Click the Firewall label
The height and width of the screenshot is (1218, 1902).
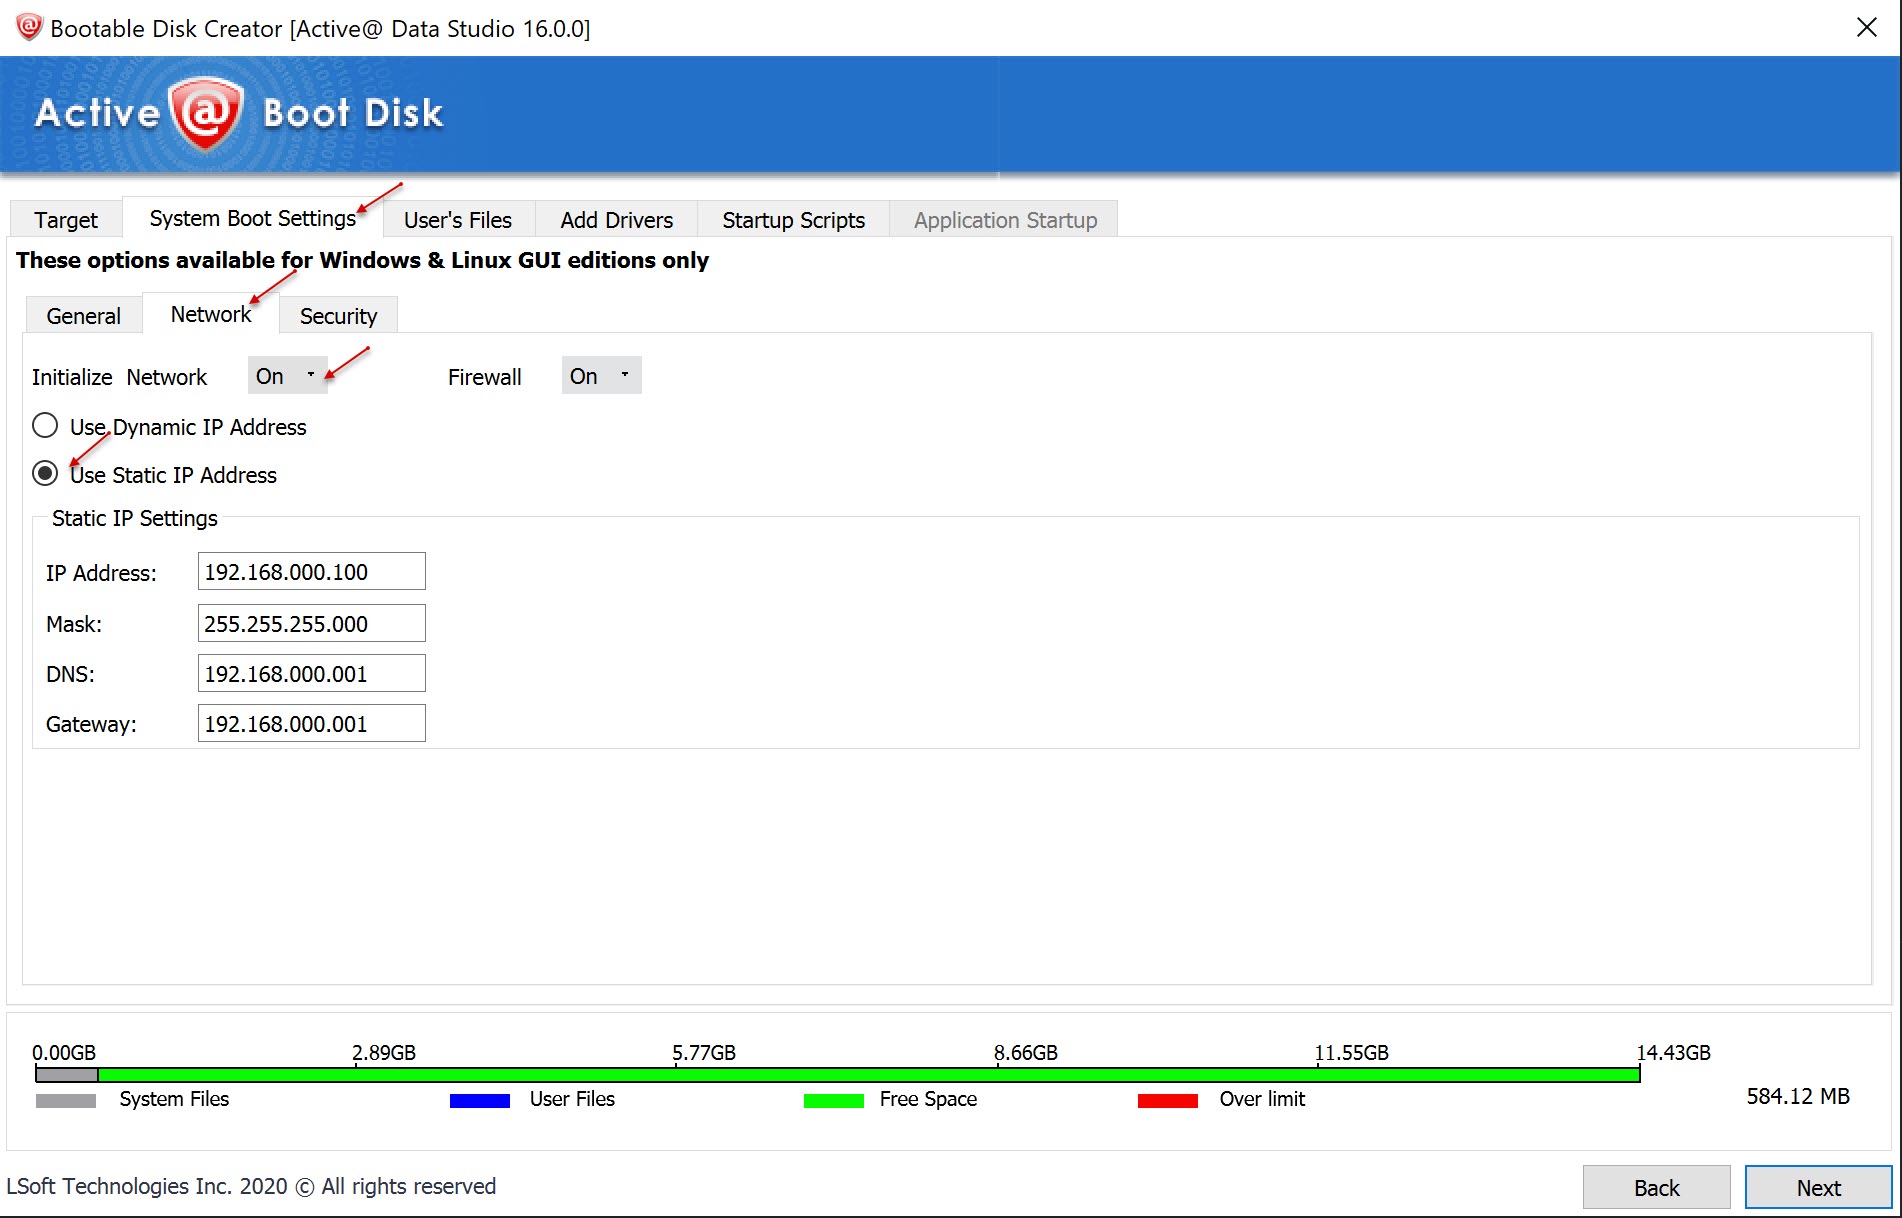(485, 377)
